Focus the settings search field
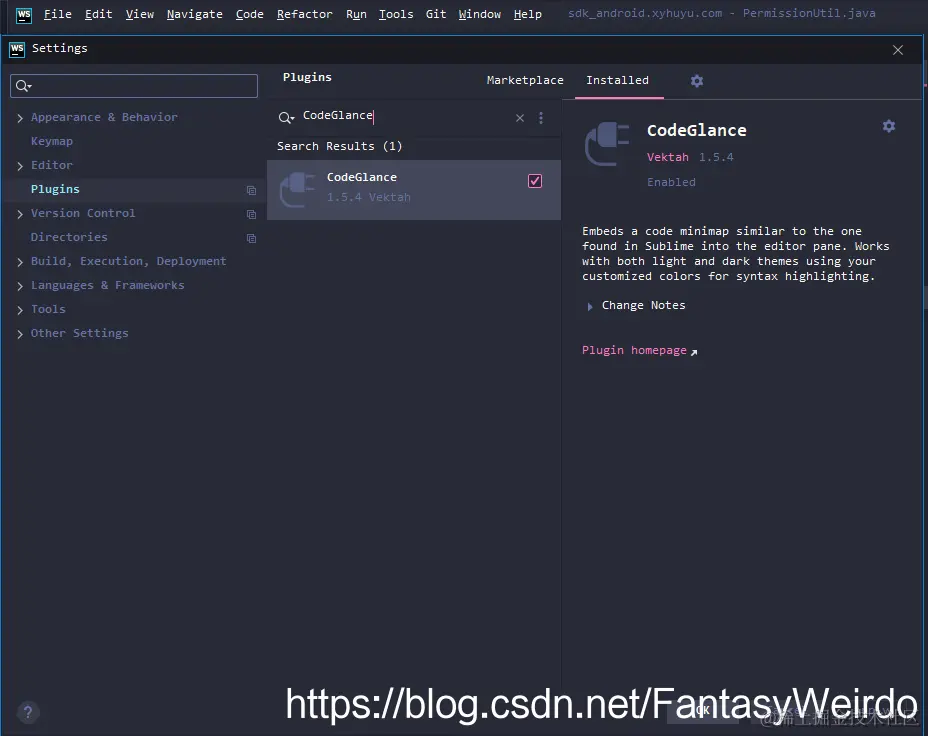This screenshot has height=736, width=928. pyautogui.click(x=134, y=86)
